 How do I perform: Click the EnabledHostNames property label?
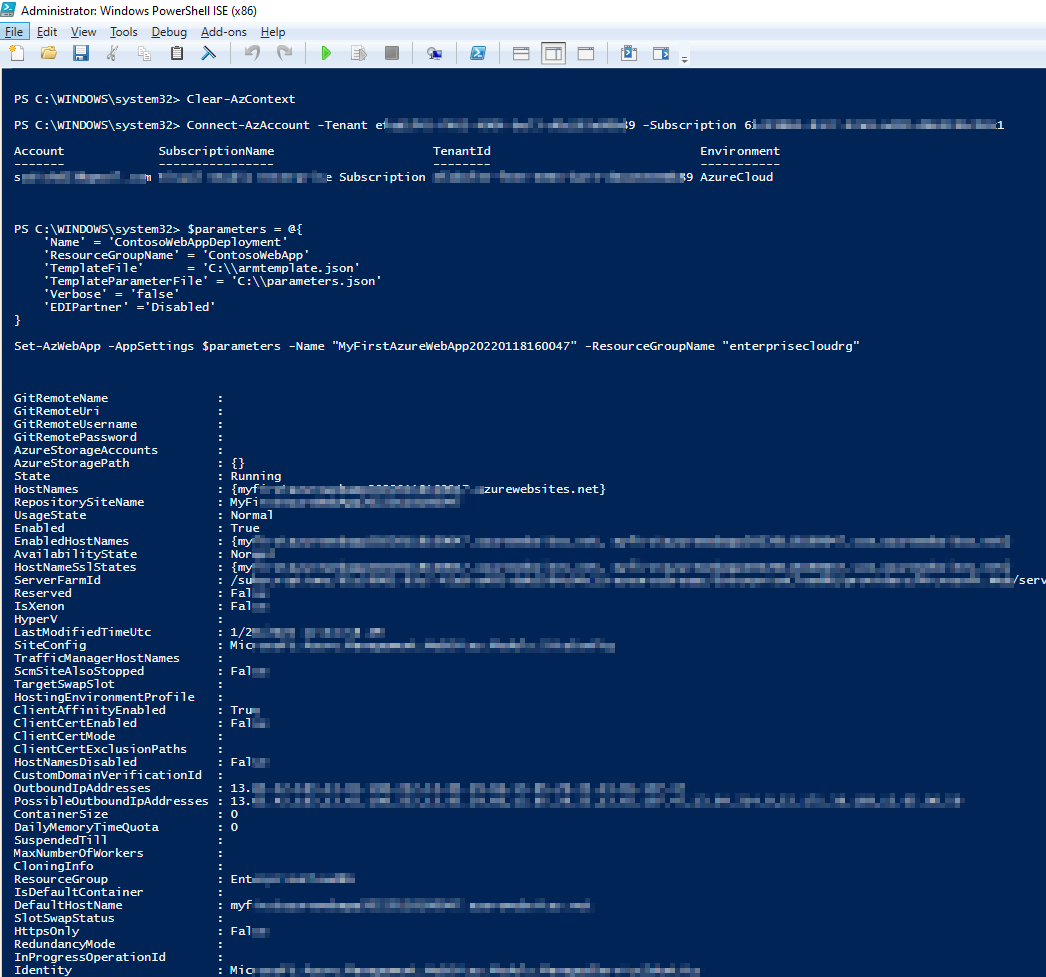click(x=71, y=541)
